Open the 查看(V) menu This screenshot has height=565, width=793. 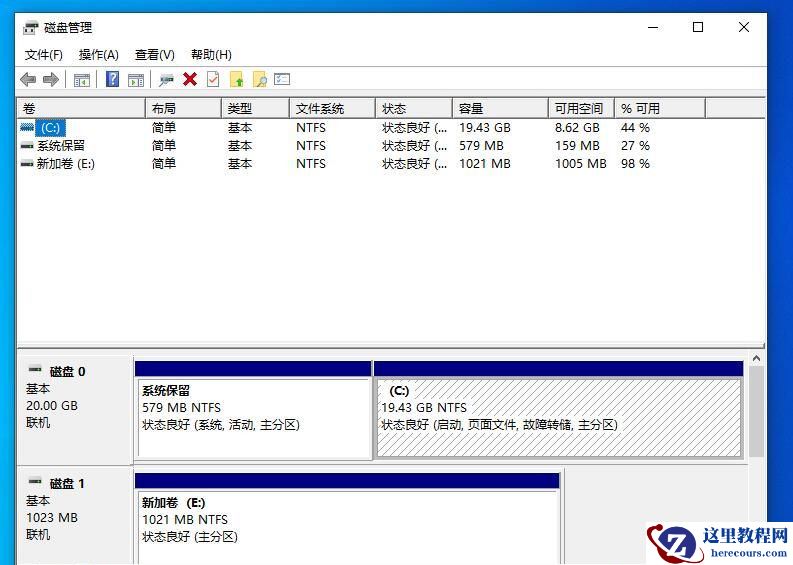155,55
